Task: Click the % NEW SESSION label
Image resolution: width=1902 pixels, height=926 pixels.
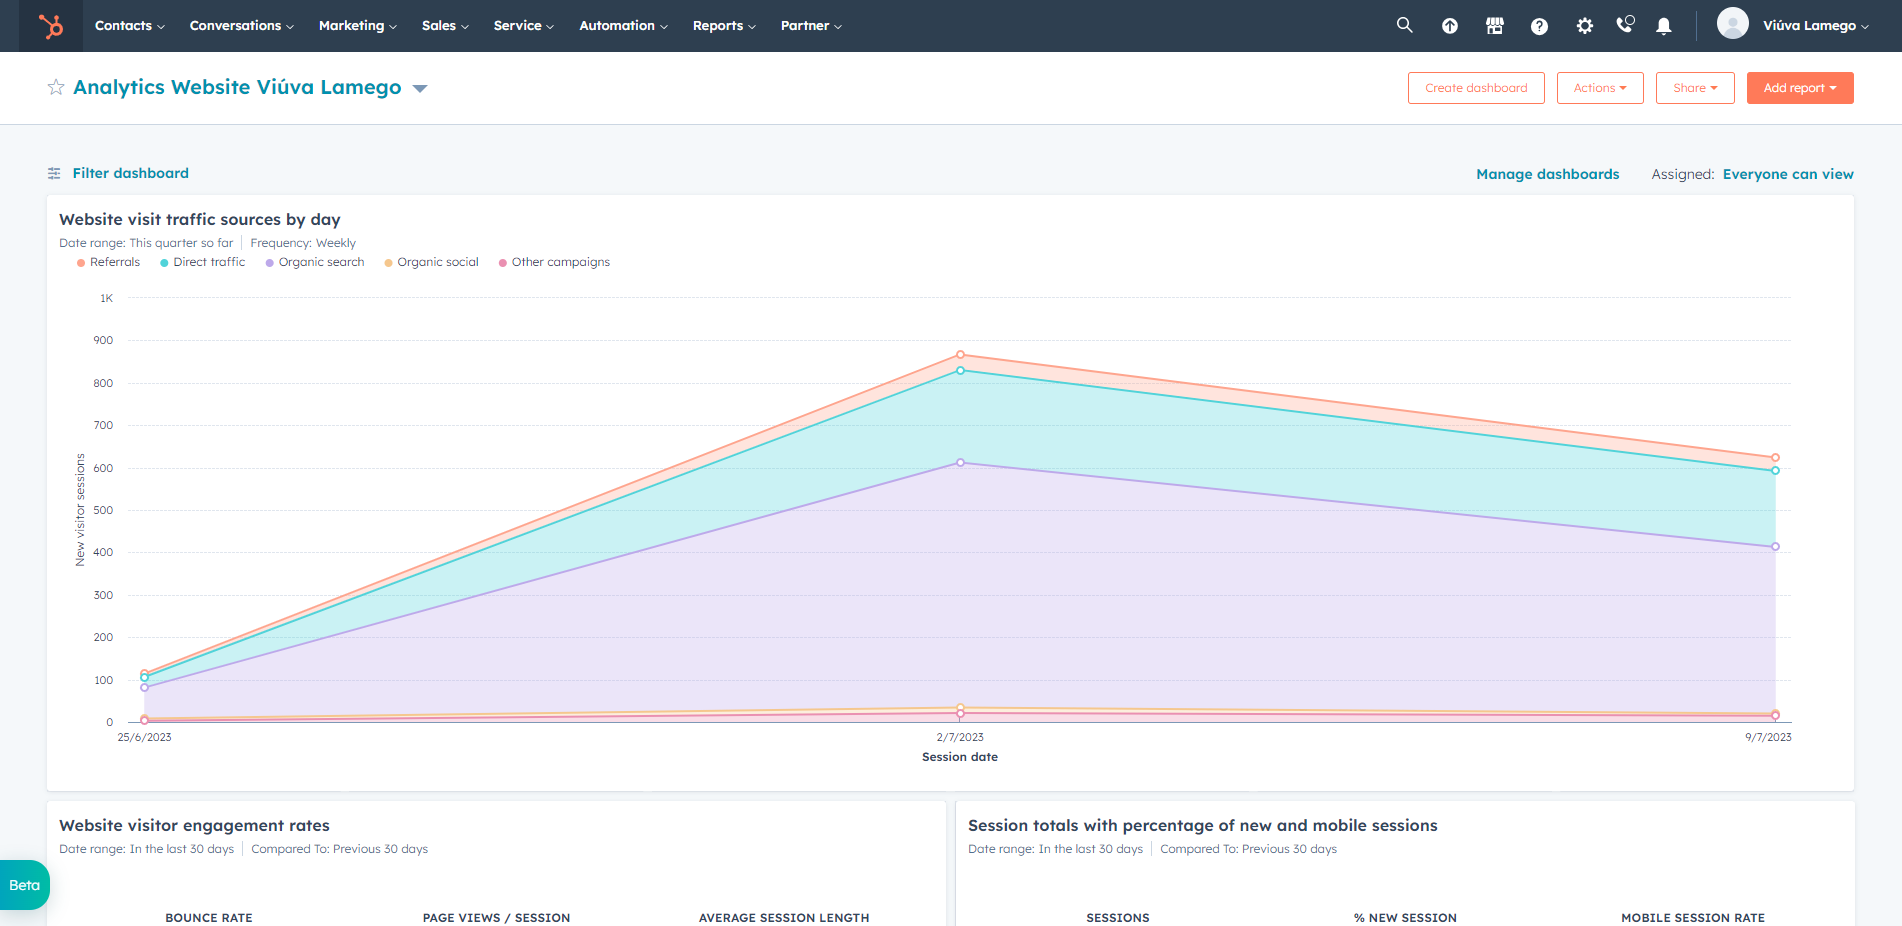Action: point(1405,918)
